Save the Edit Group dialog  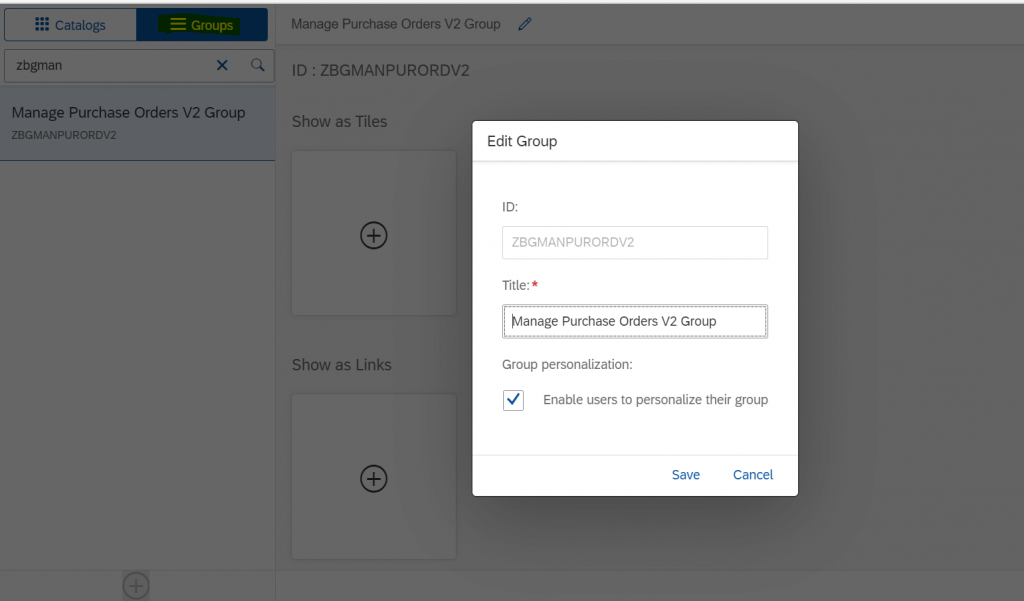pos(686,475)
